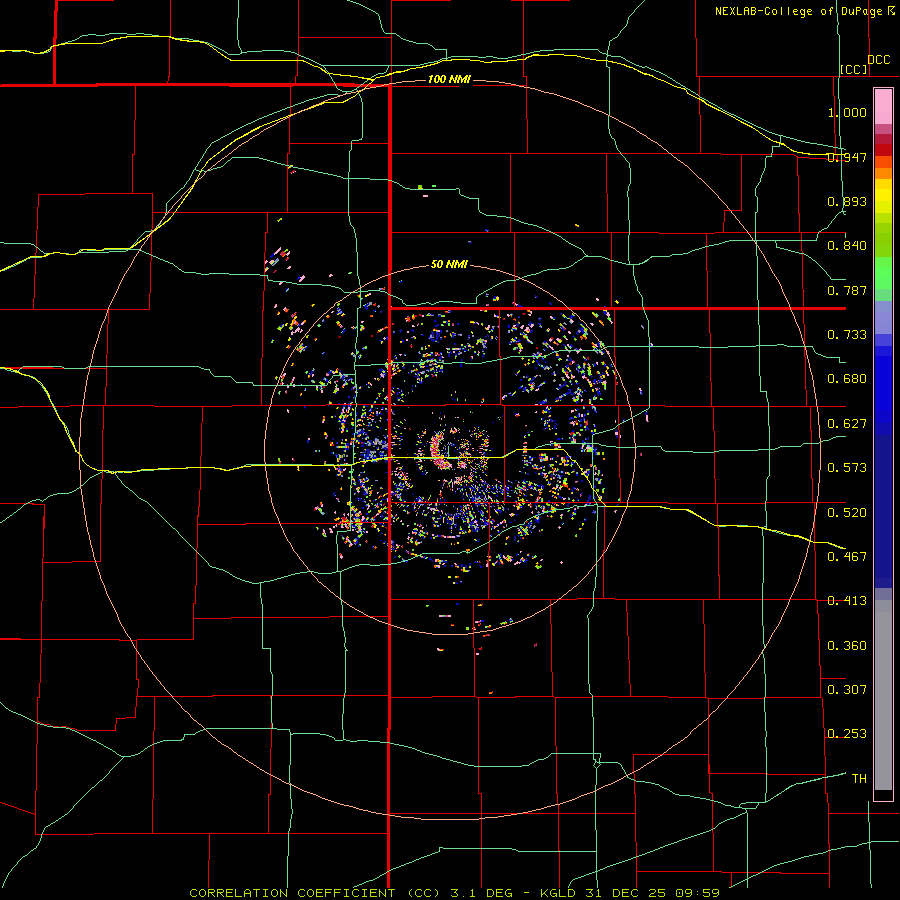900x900 pixels.
Task: Click the TH label at the scale bottom
Action: 859,779
